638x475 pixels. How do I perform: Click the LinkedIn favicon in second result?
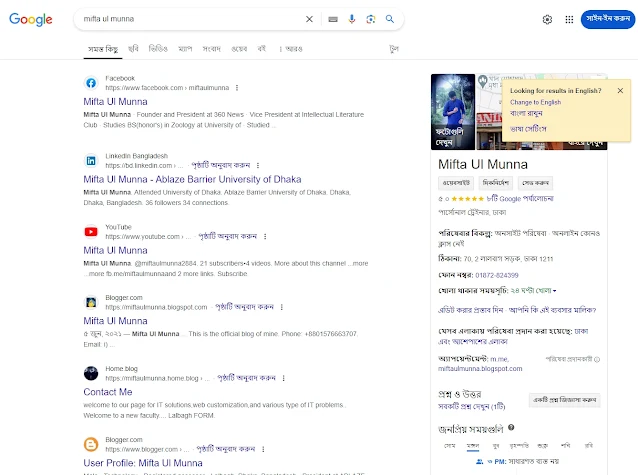91,161
